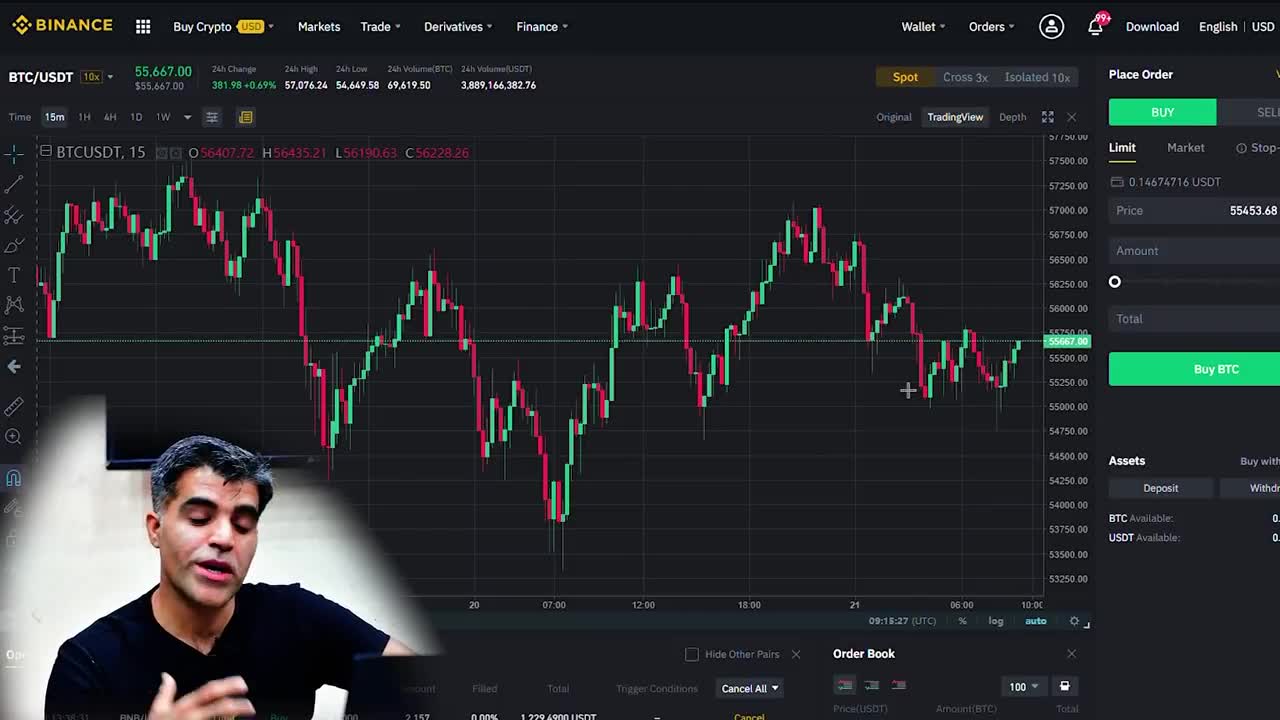Show bids-only order book view
Viewport: 1280px width, 720px height.
click(x=872, y=685)
